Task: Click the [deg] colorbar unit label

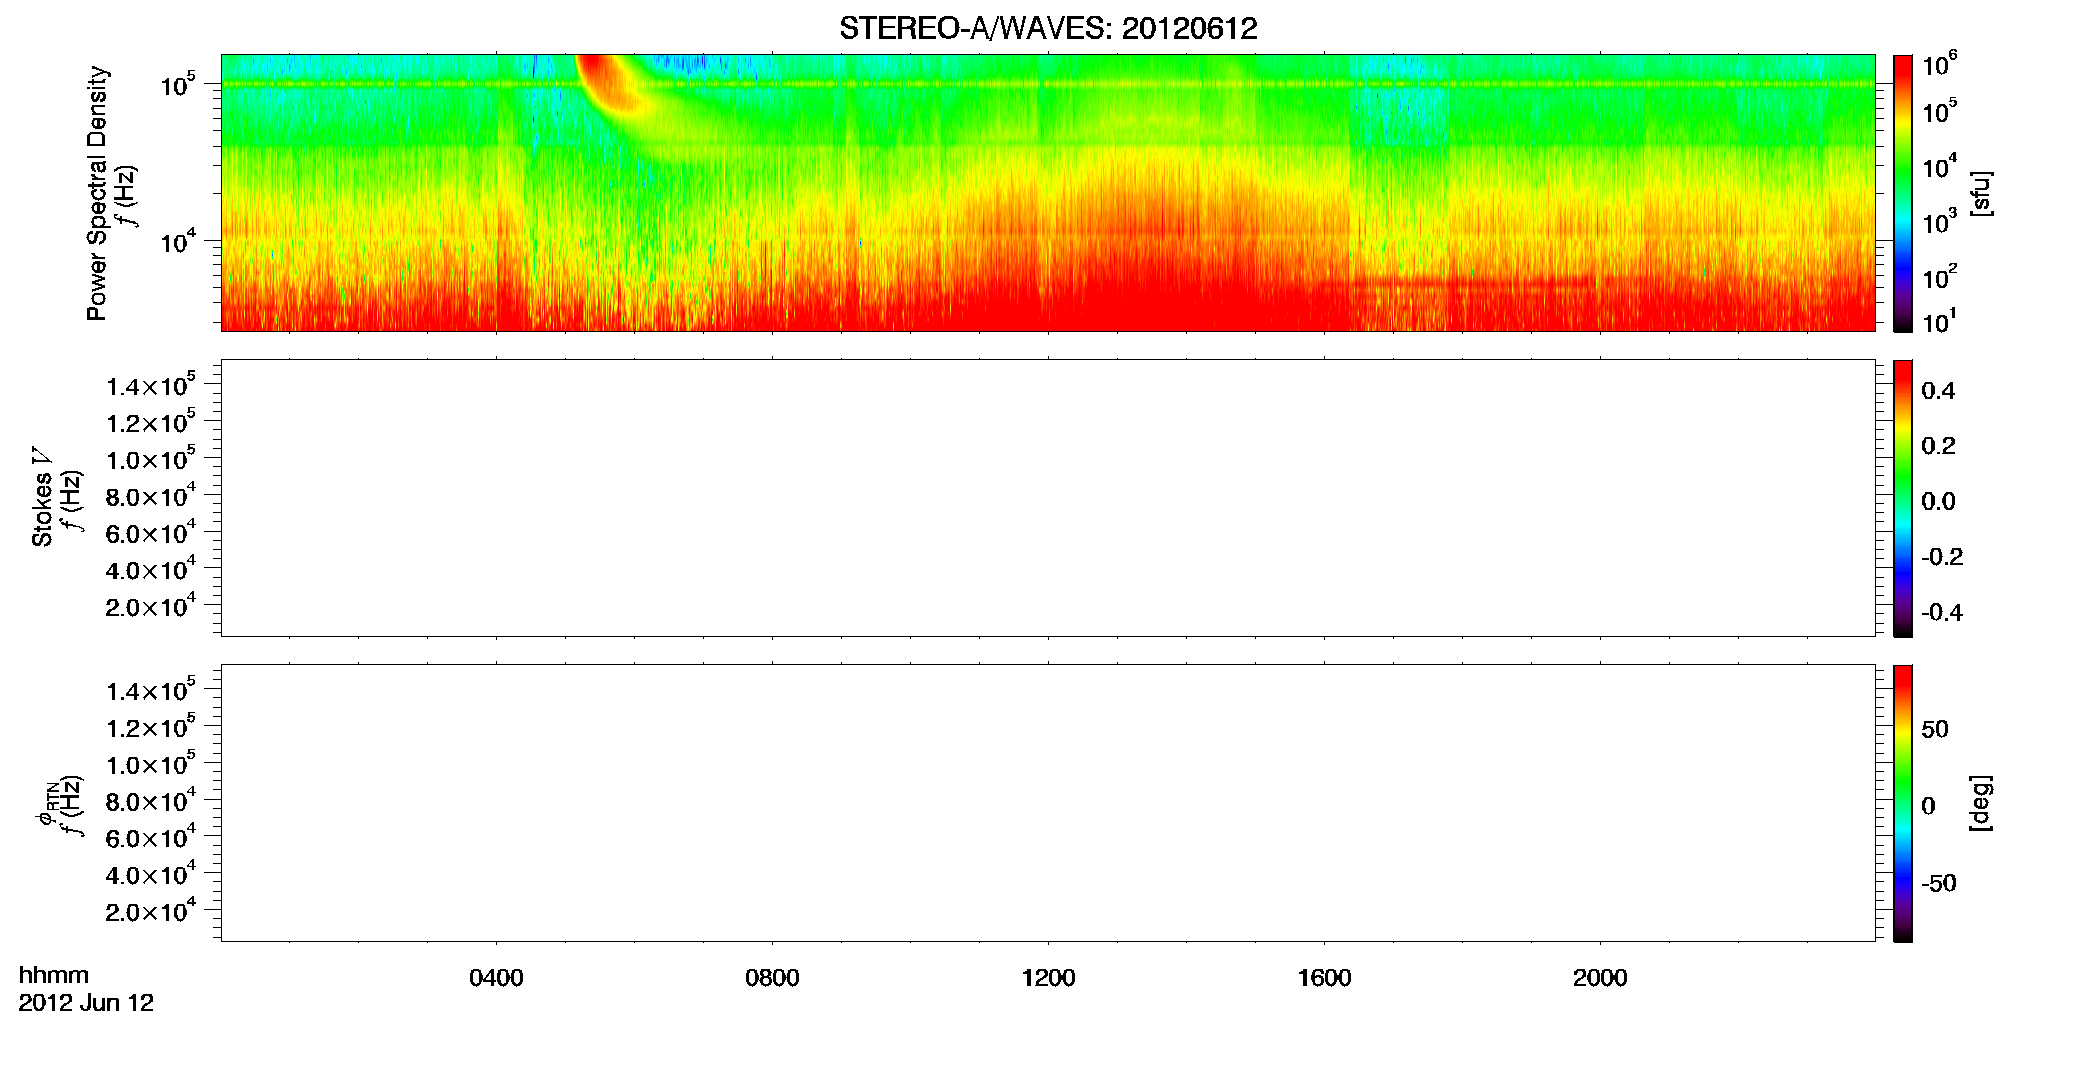Action: pyautogui.click(x=1980, y=803)
